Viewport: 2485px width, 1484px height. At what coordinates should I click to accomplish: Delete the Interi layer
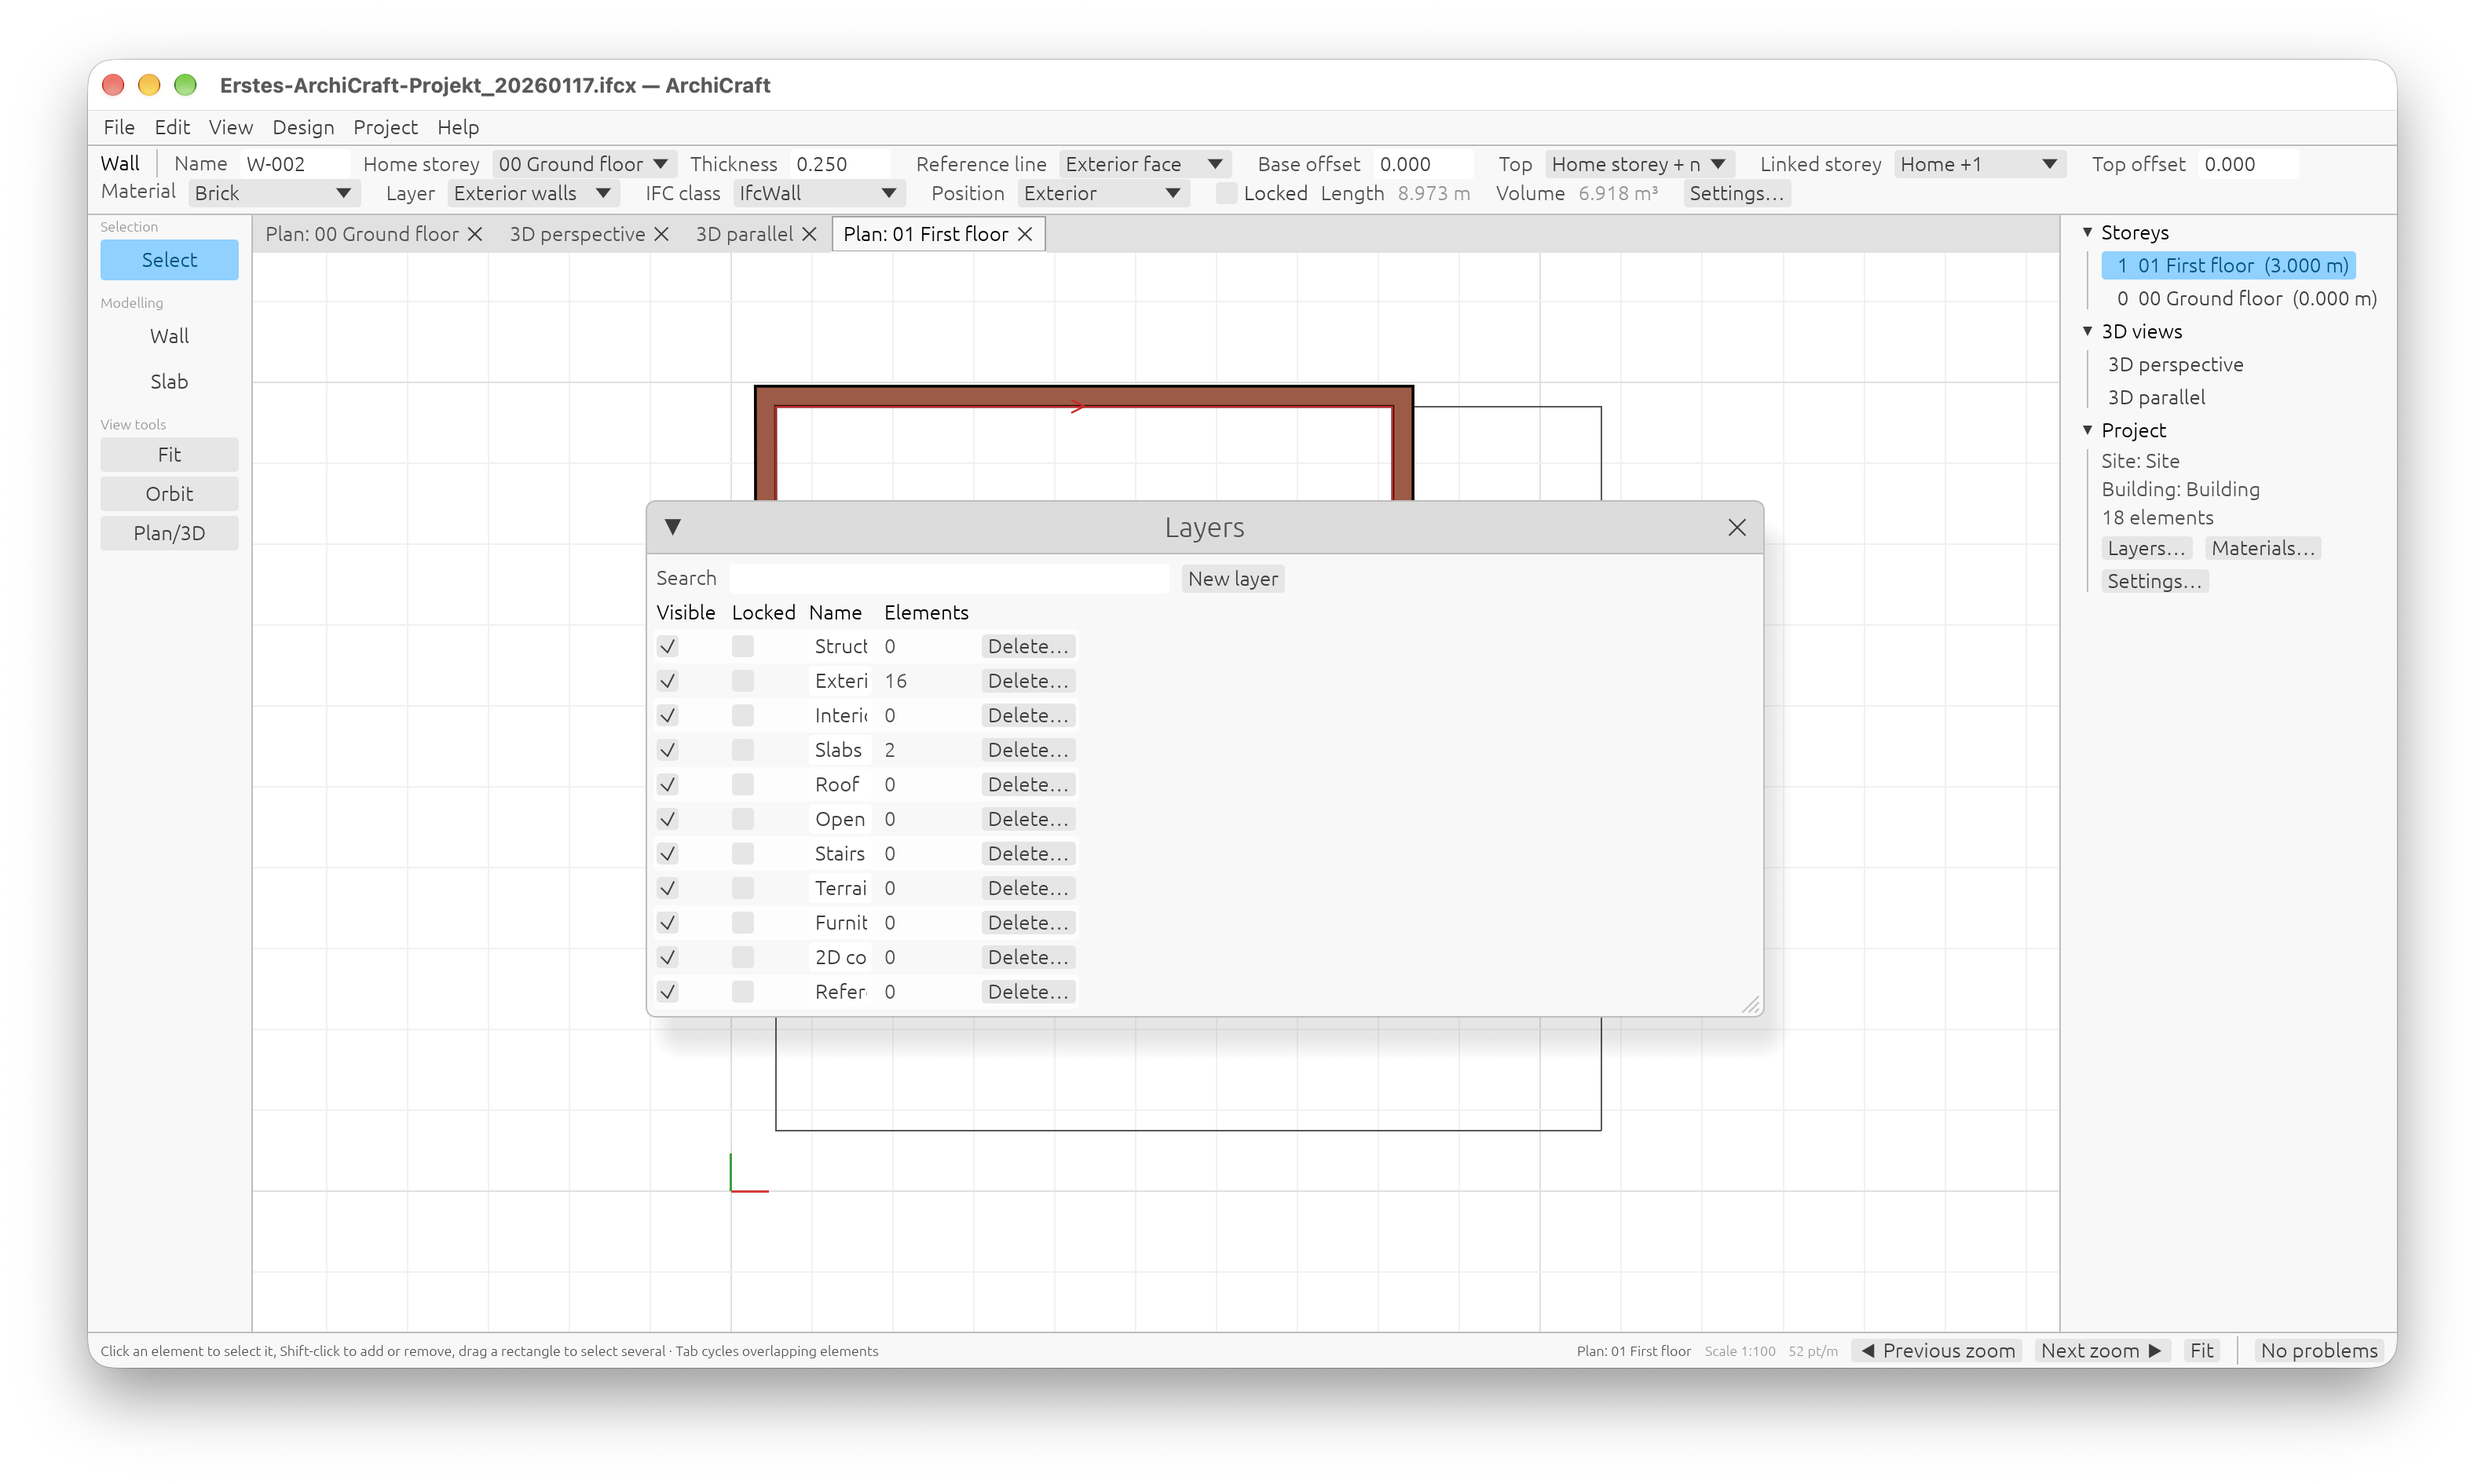(1028, 715)
